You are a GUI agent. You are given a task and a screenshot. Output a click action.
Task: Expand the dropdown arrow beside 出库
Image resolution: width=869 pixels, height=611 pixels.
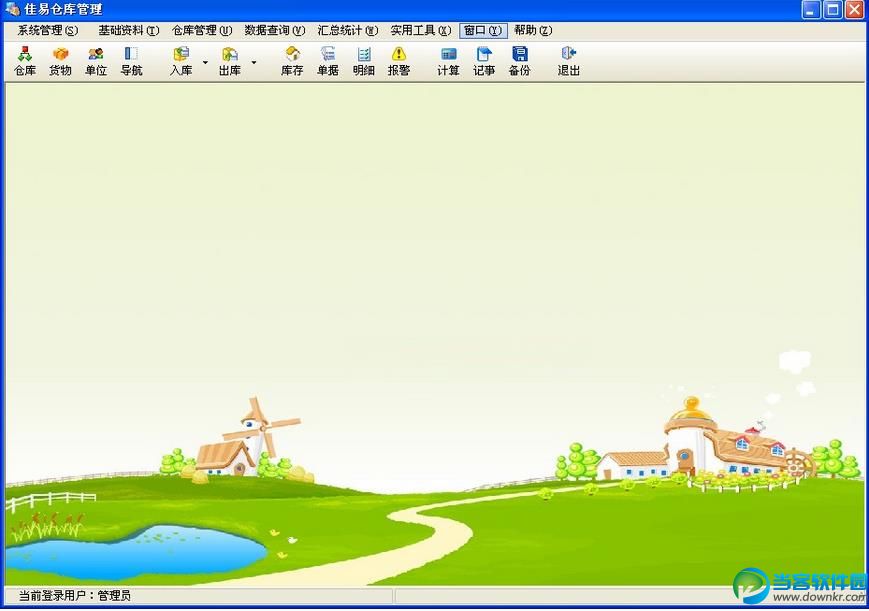[x=254, y=62]
